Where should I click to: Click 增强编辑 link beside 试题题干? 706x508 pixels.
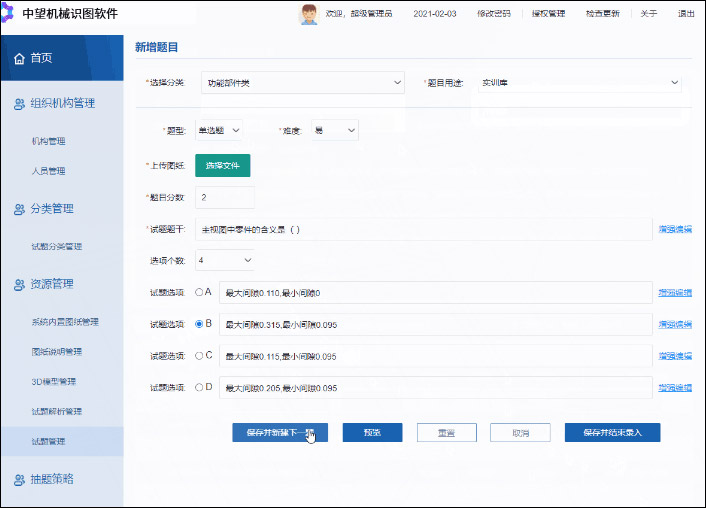pos(674,229)
